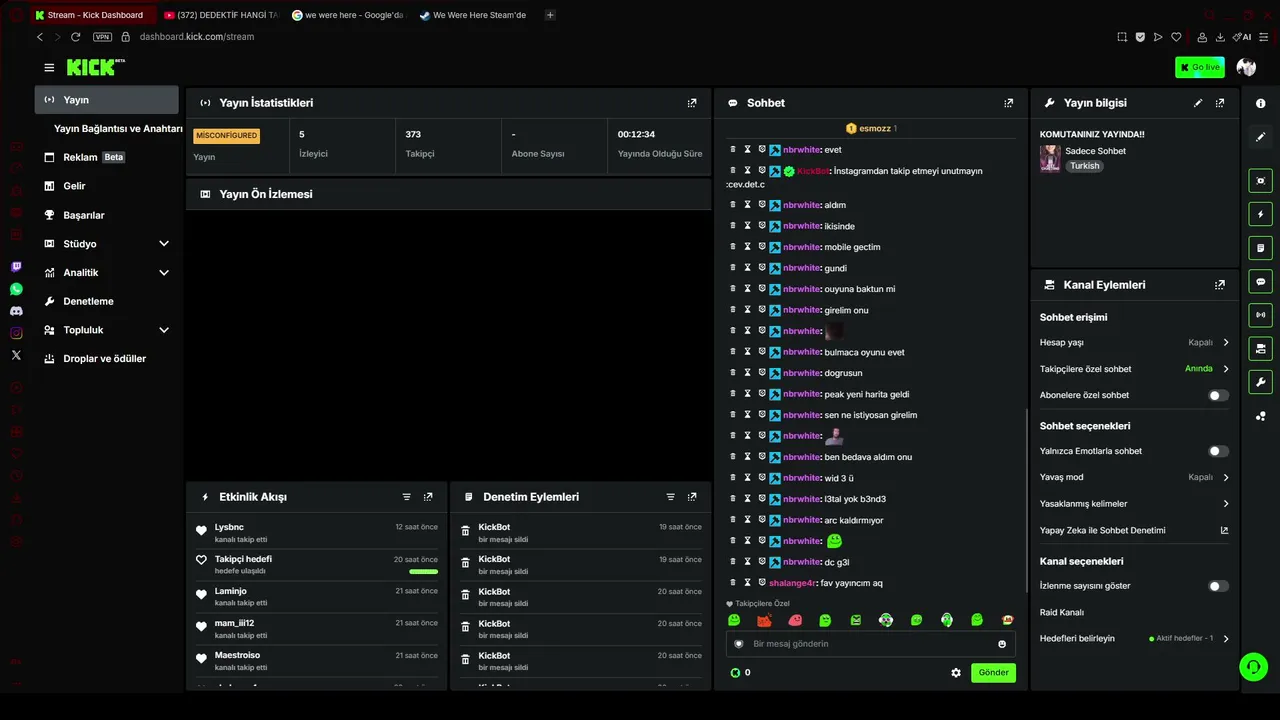Open WhatsApp from browser sidebar
1280x720 pixels.
click(x=16, y=289)
